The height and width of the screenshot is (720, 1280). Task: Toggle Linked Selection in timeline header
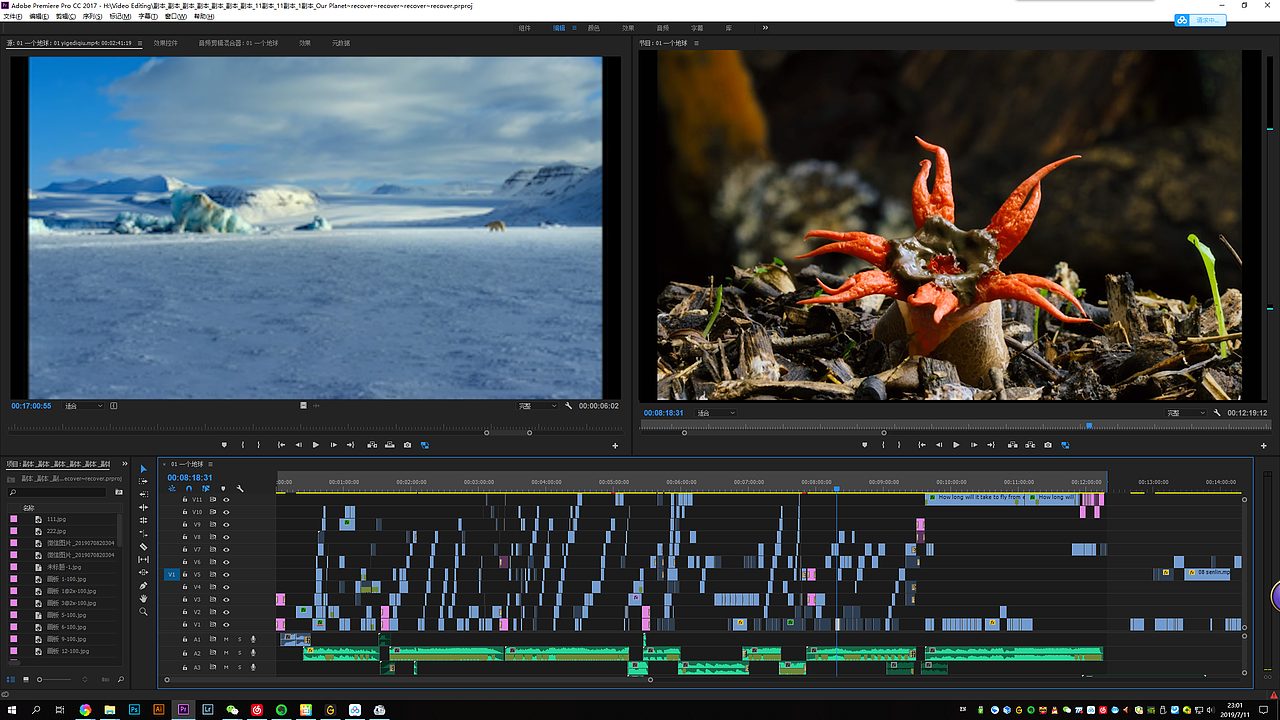coord(205,489)
